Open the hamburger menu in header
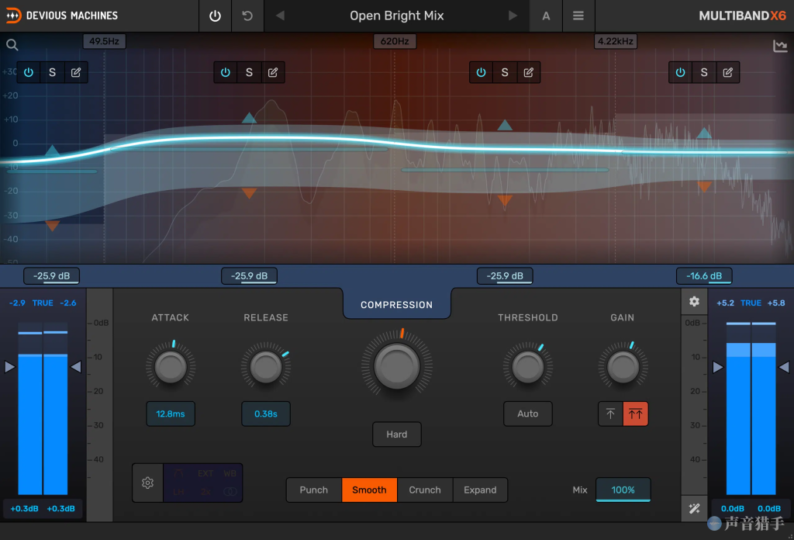794x540 pixels. [x=578, y=16]
